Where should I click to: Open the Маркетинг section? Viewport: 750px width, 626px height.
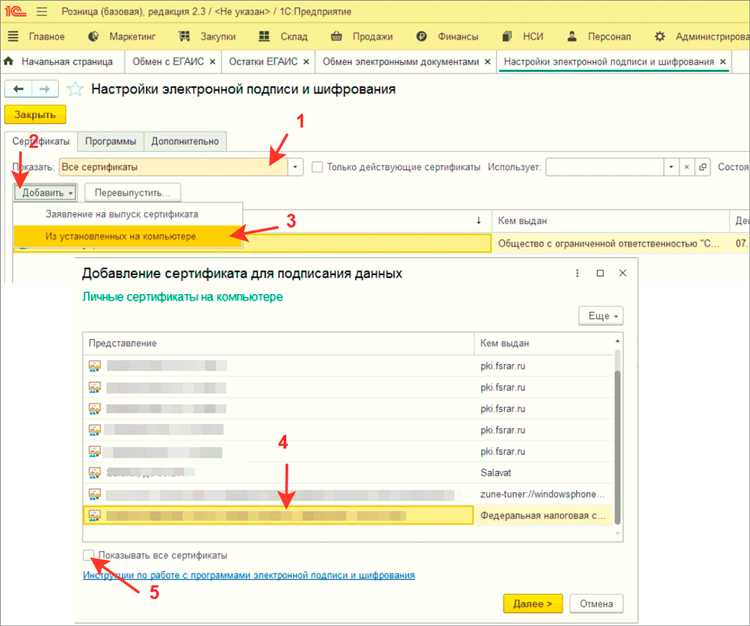click(122, 36)
